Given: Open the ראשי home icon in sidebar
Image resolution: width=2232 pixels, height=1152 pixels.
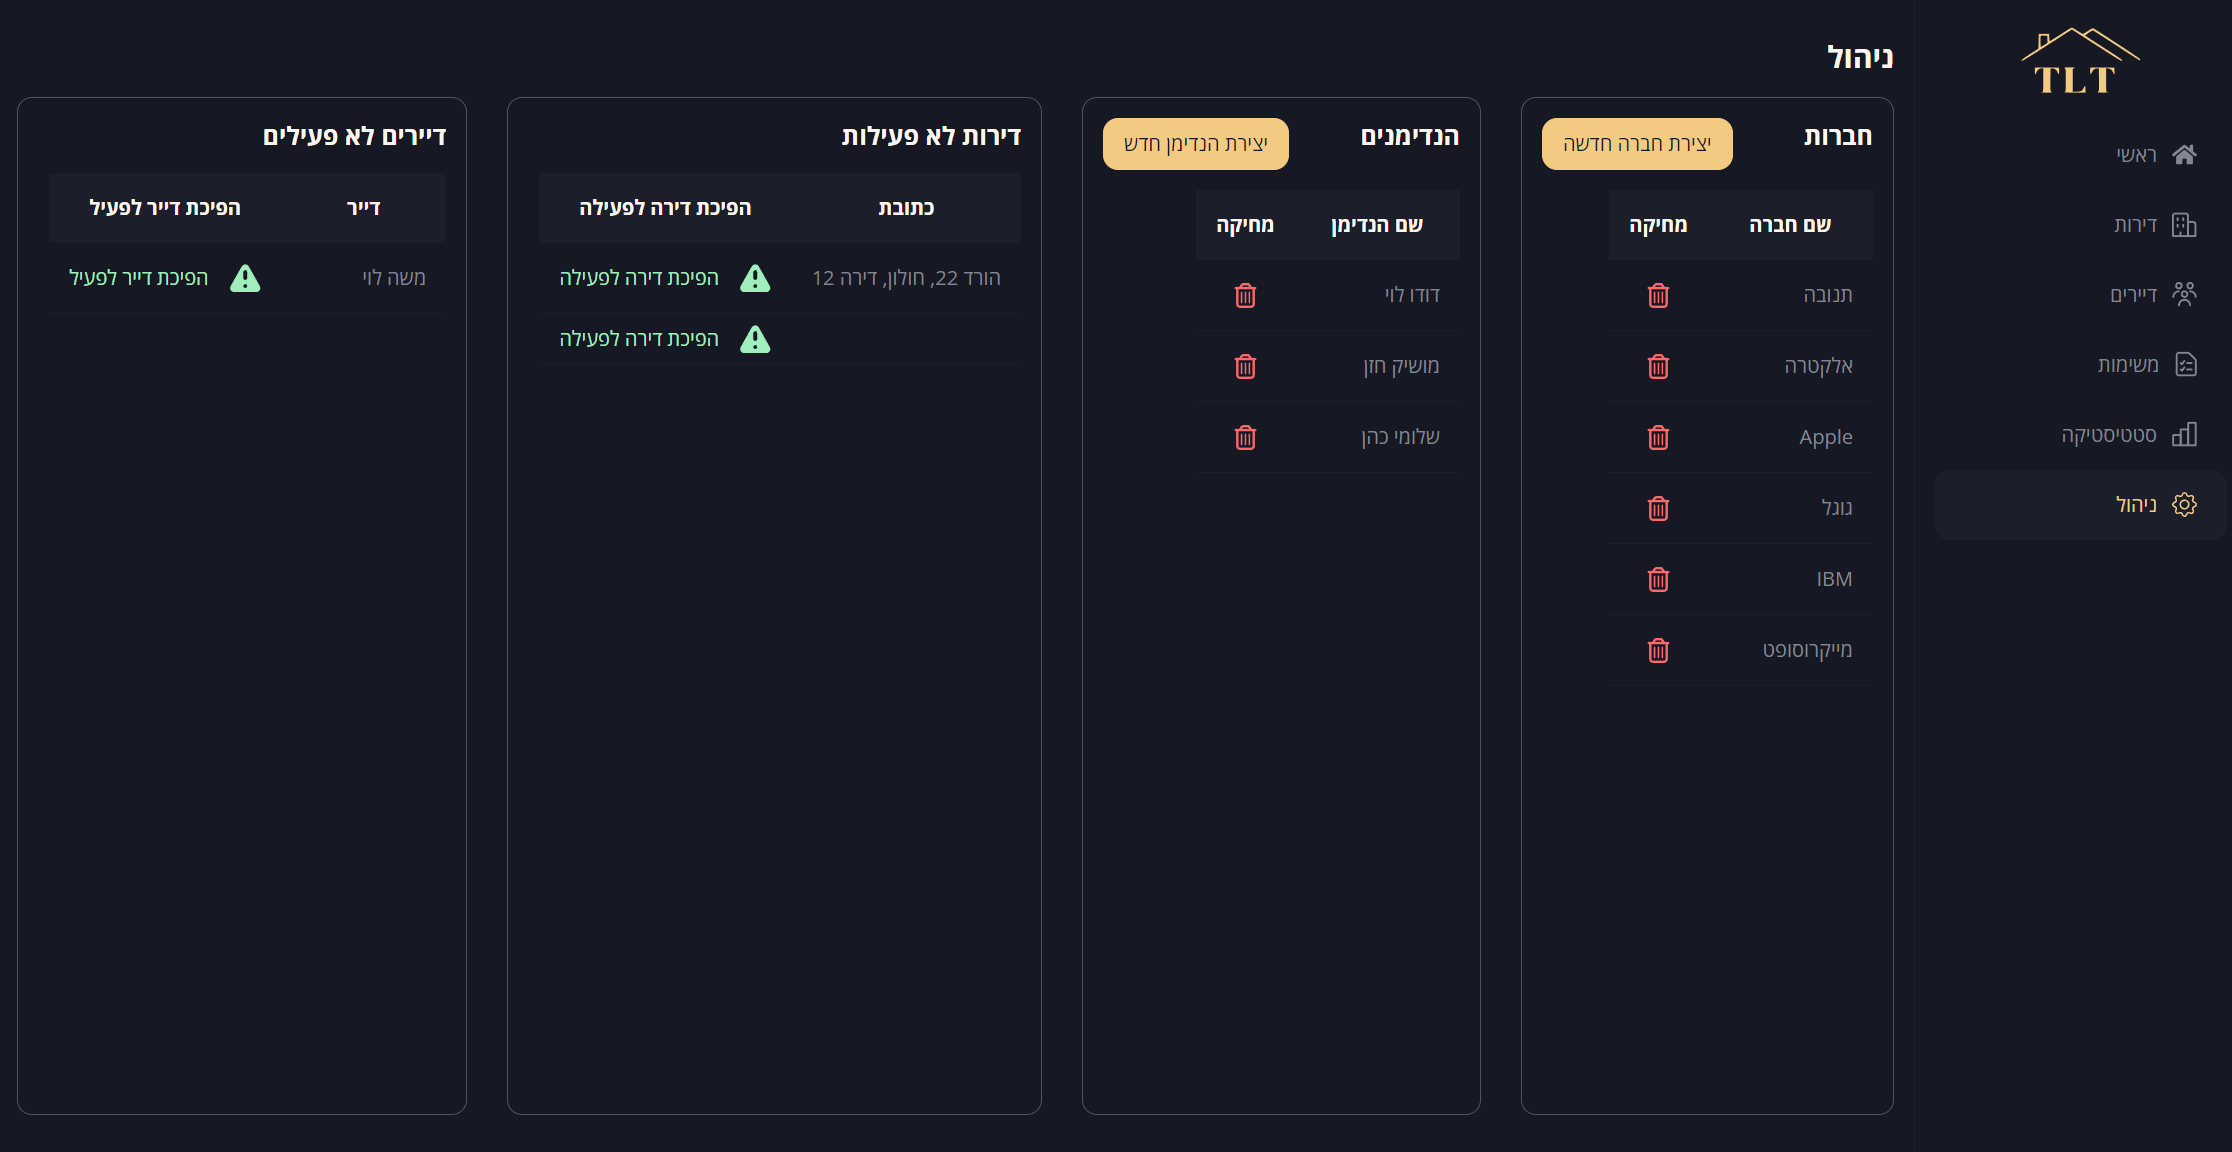Looking at the screenshot, I should pyautogui.click(x=2184, y=155).
